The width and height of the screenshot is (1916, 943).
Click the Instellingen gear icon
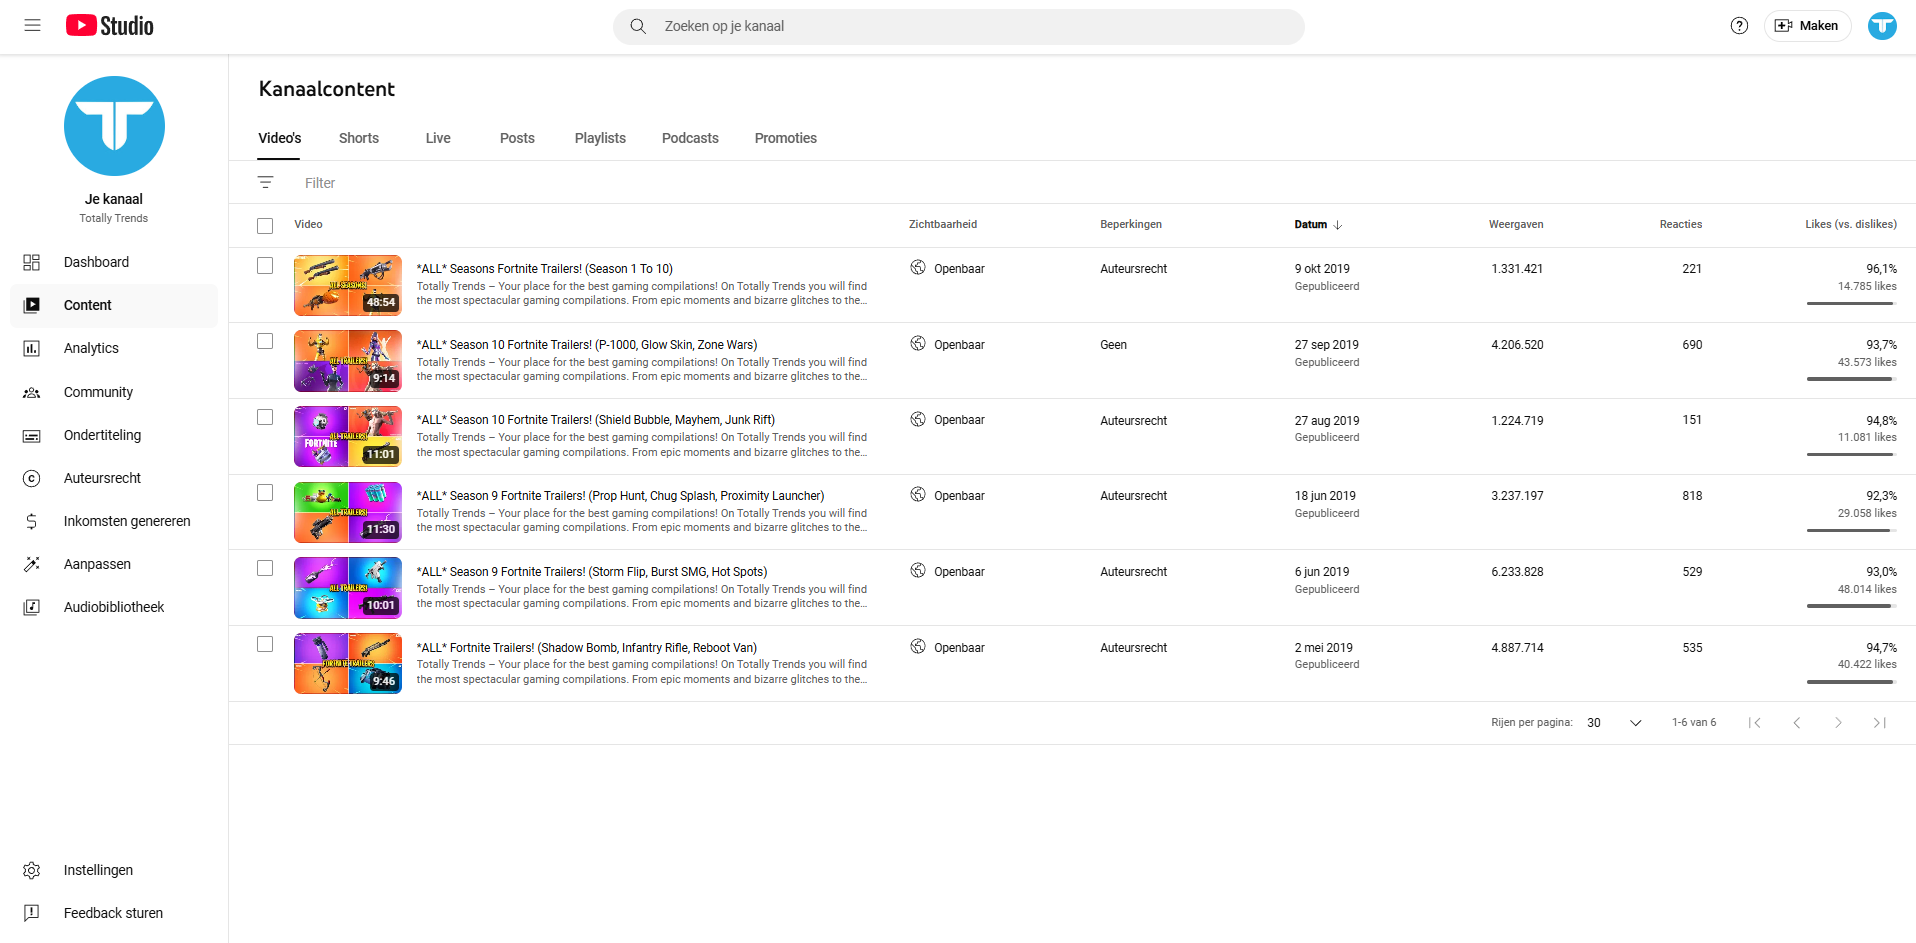pyautogui.click(x=32, y=870)
